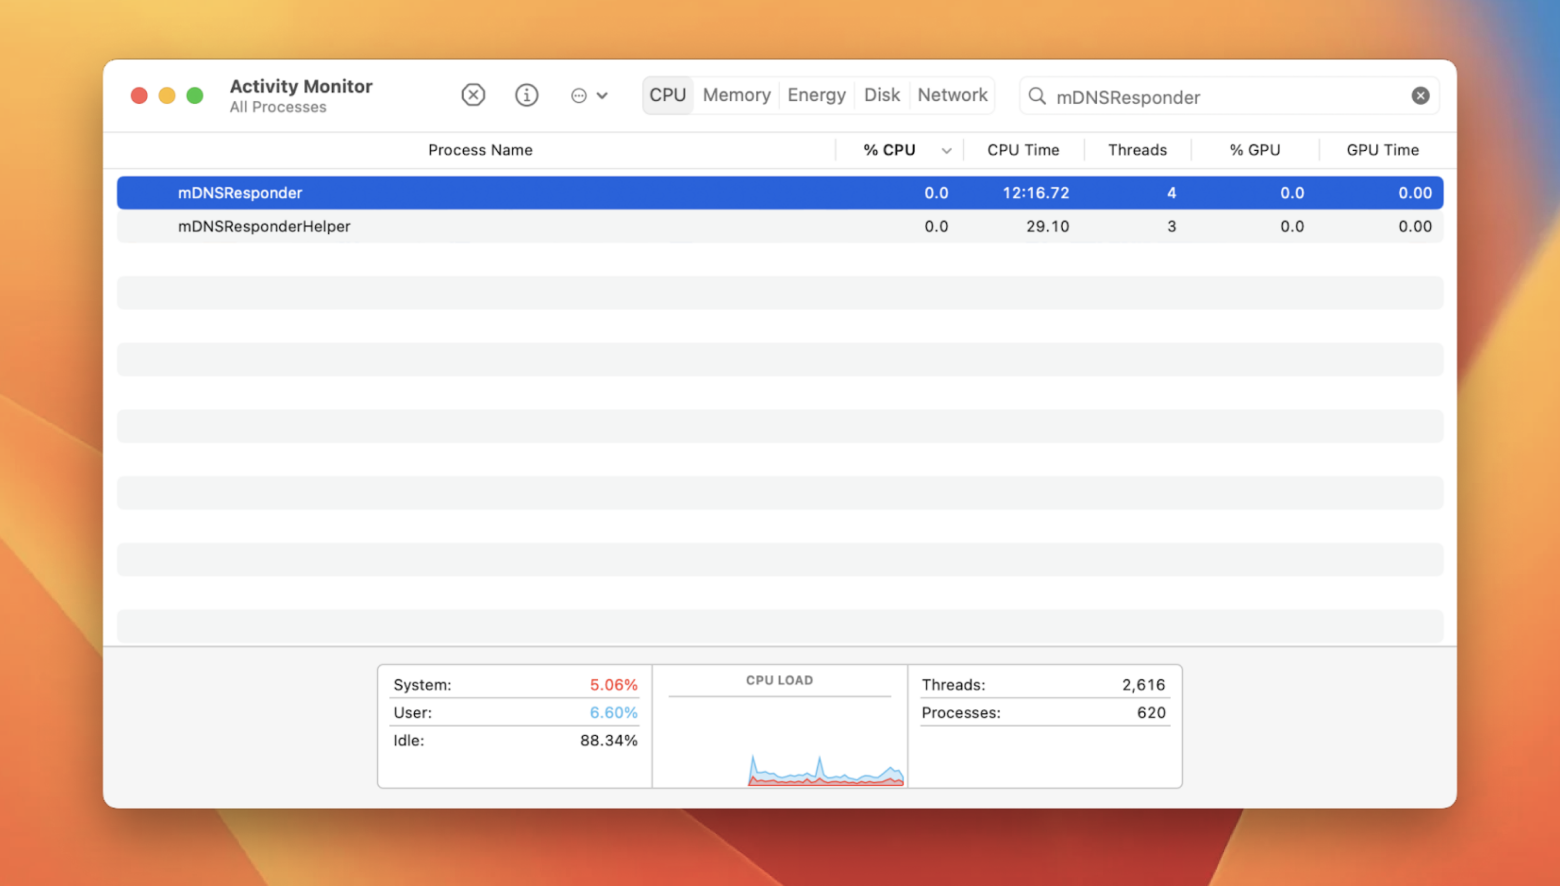Click the Processes total 620
This screenshot has height=886, width=1560.
(1151, 713)
